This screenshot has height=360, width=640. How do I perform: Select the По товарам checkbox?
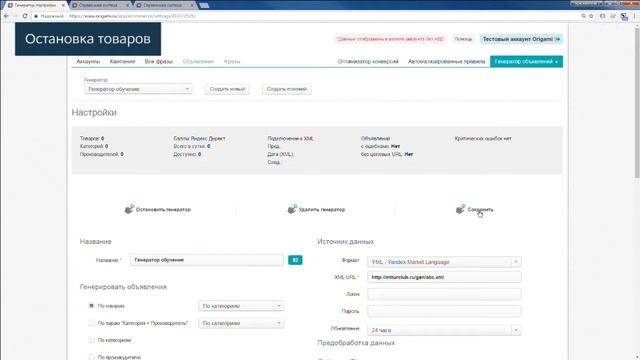(x=91, y=306)
